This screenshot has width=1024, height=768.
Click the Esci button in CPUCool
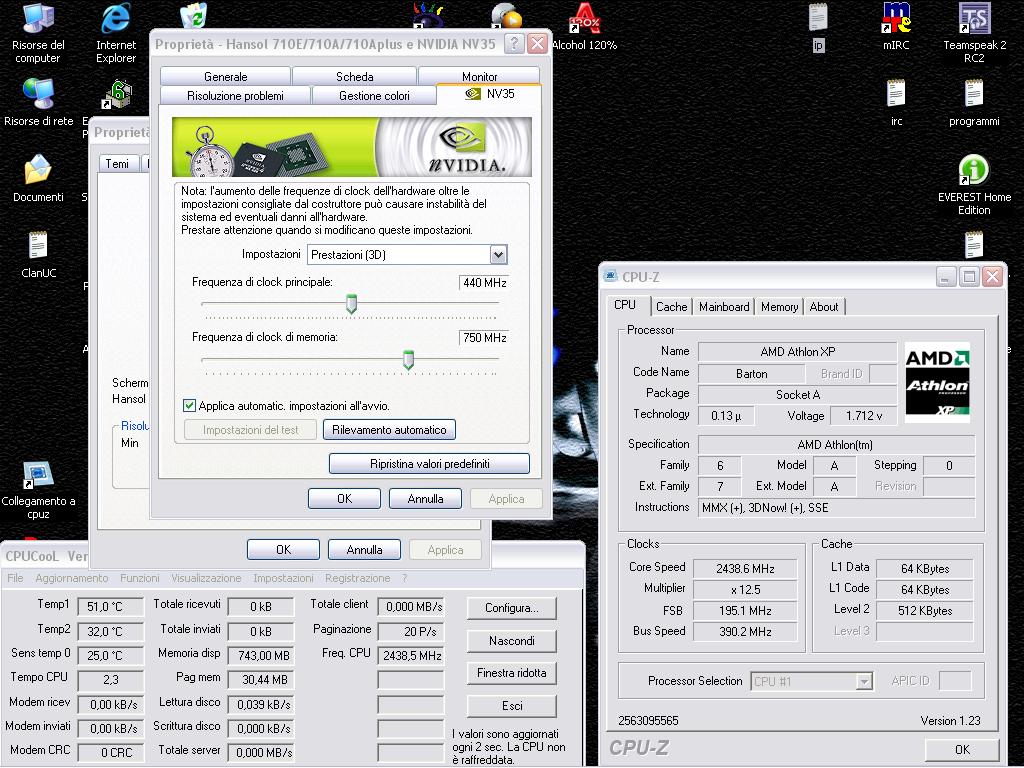coord(512,705)
